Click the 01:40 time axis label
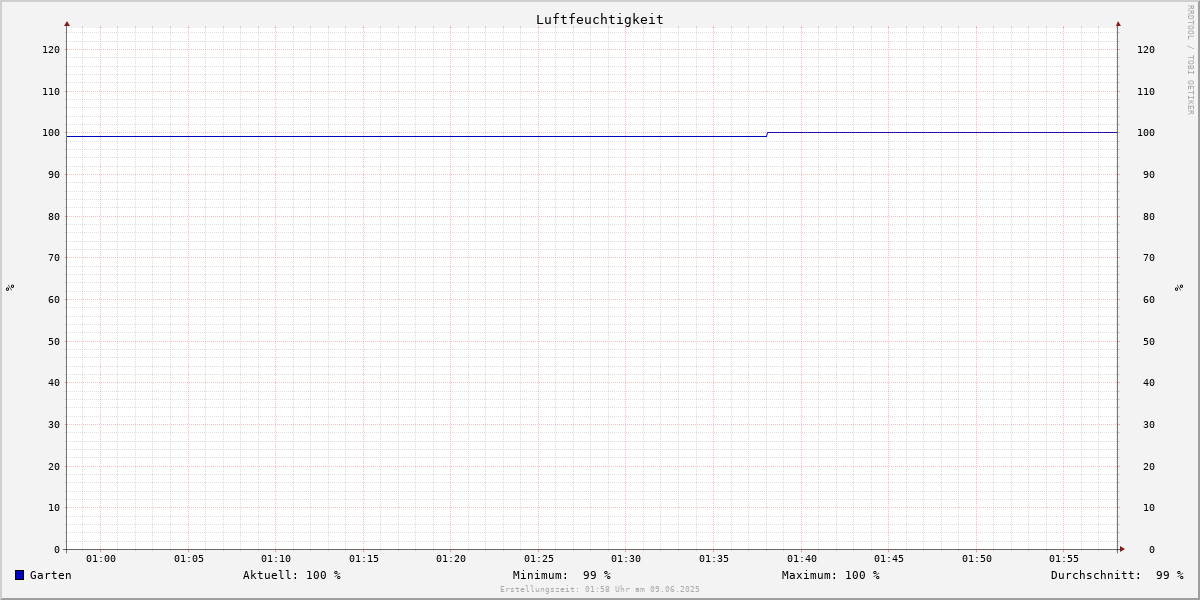 point(802,559)
